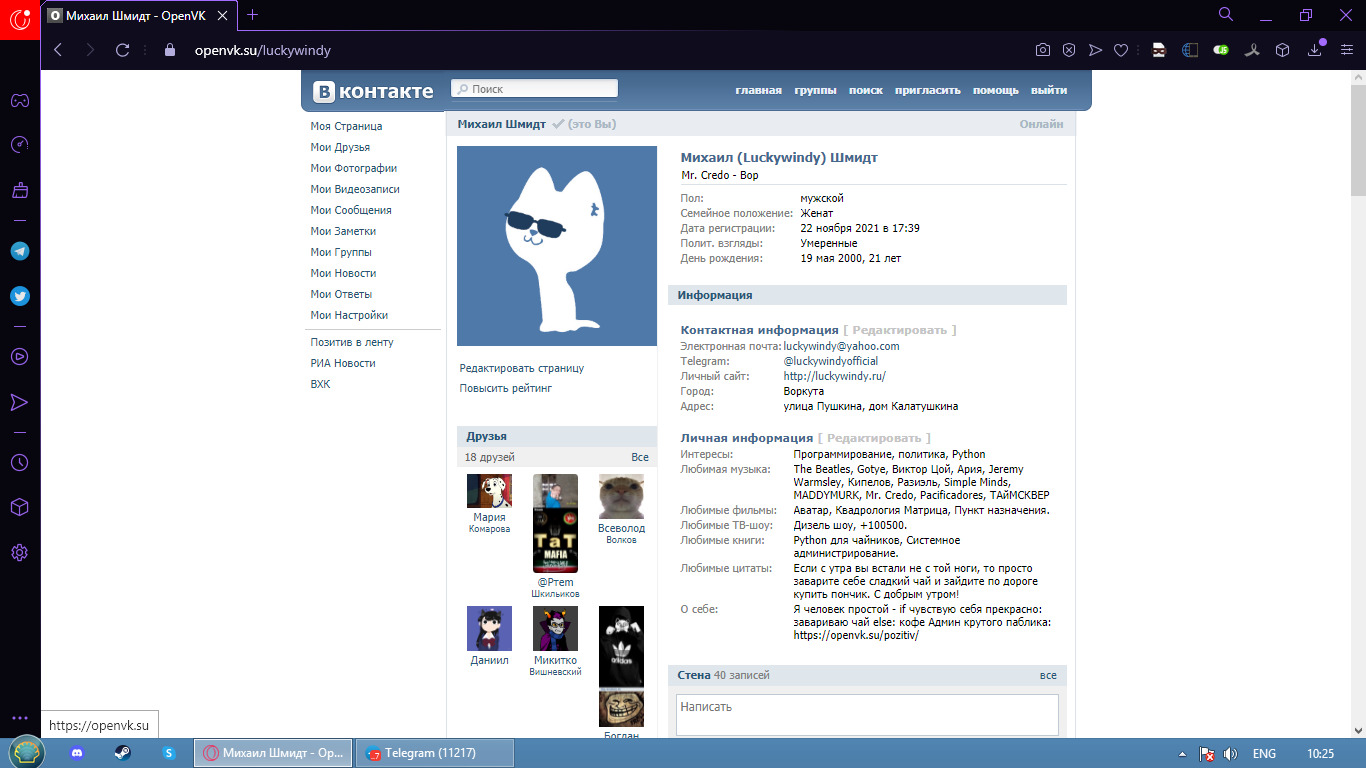Open GX Cleaner broom icon in sidebar
1366x768 pixels.
(19, 190)
